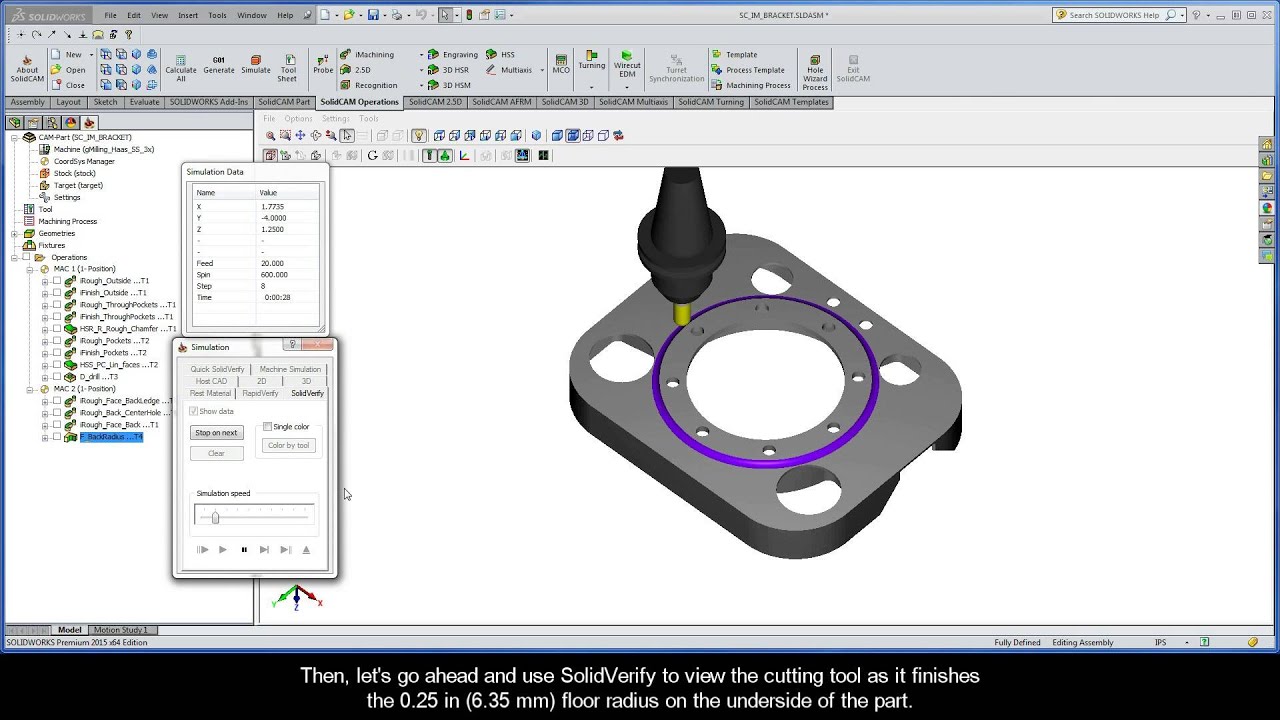Image resolution: width=1280 pixels, height=720 pixels.
Task: Expand the iRough_ThroughPockets operation
Action: pos(45,305)
